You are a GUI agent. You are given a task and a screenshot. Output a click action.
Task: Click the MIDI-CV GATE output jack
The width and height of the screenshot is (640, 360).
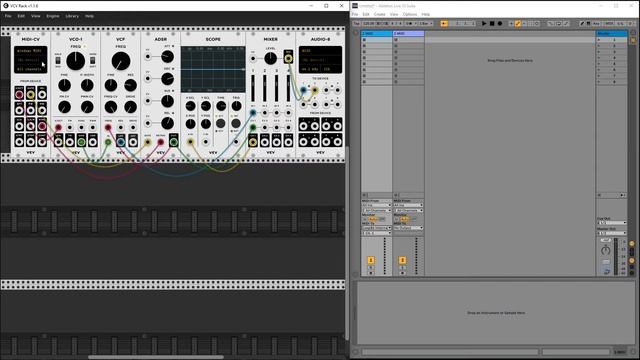[x=31, y=95]
